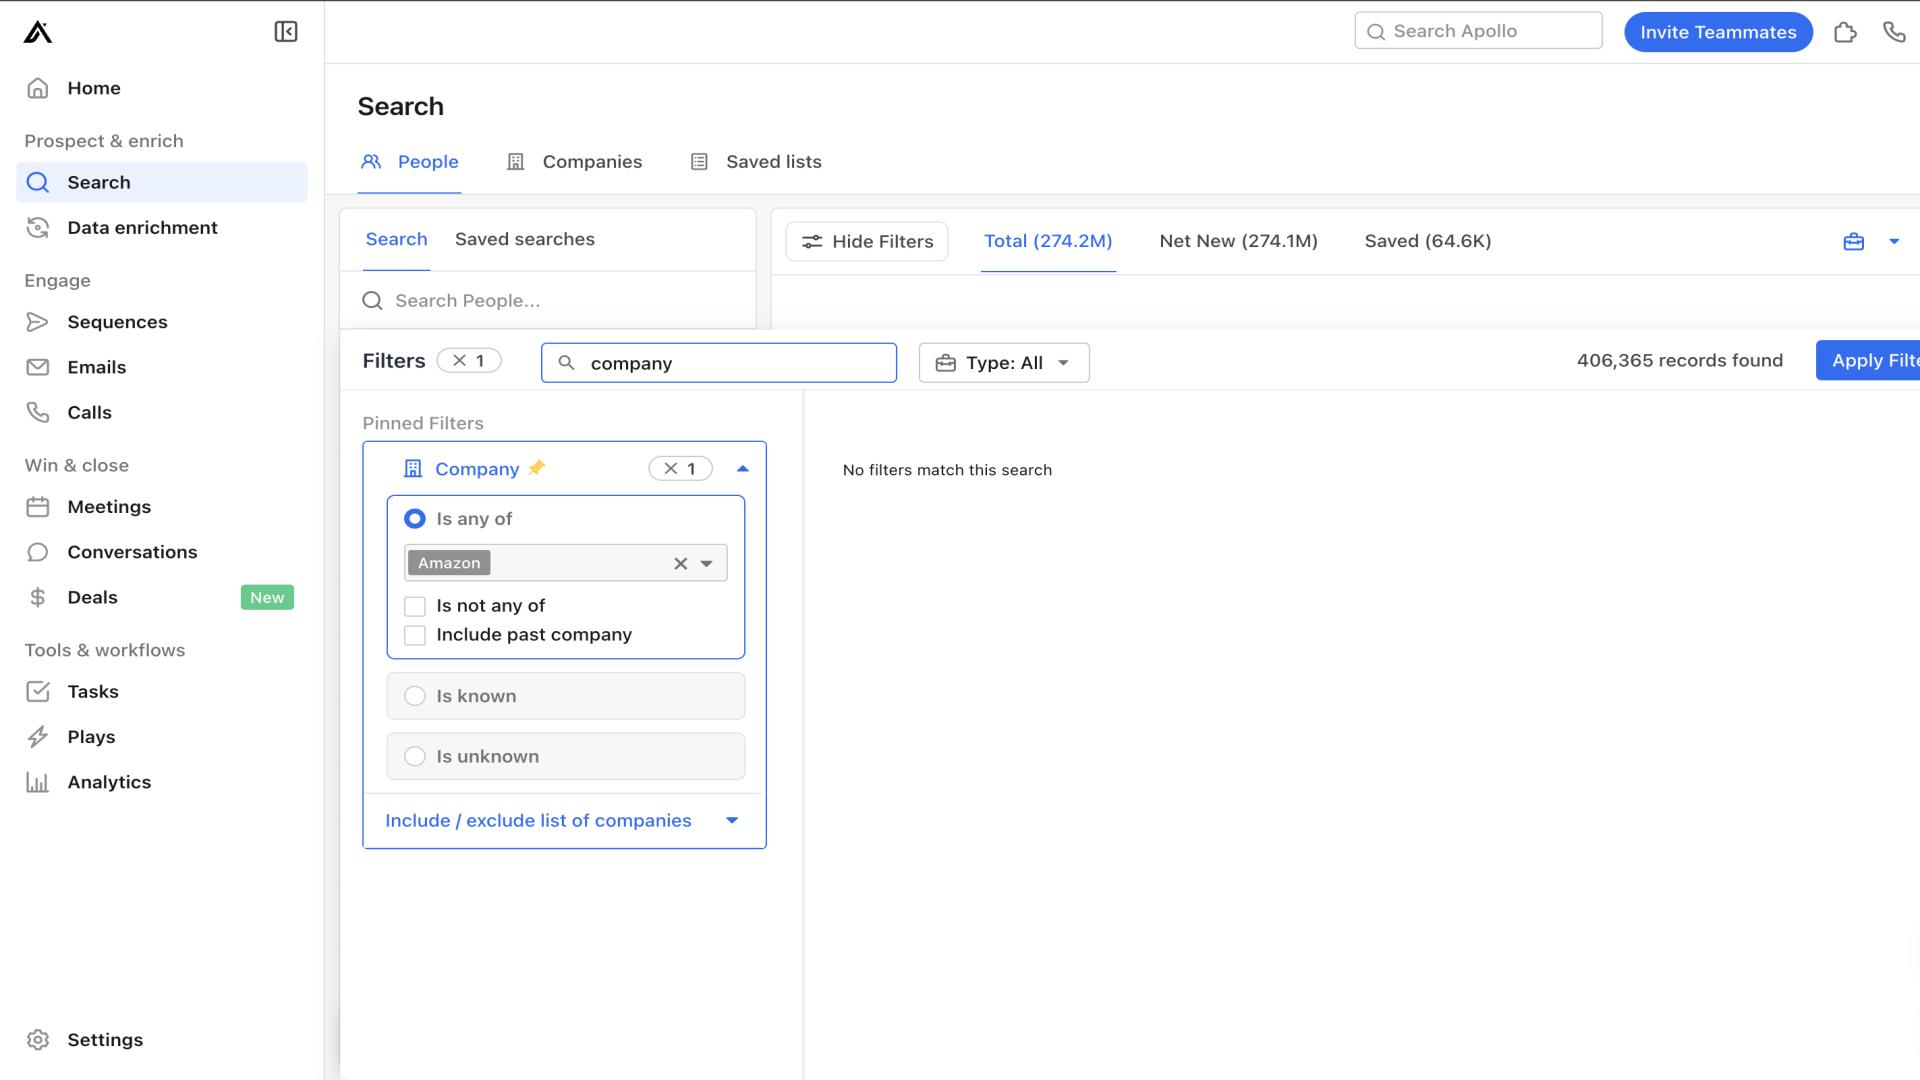Click the Emails icon in sidebar
This screenshot has height=1080, width=1920.
[x=36, y=367]
